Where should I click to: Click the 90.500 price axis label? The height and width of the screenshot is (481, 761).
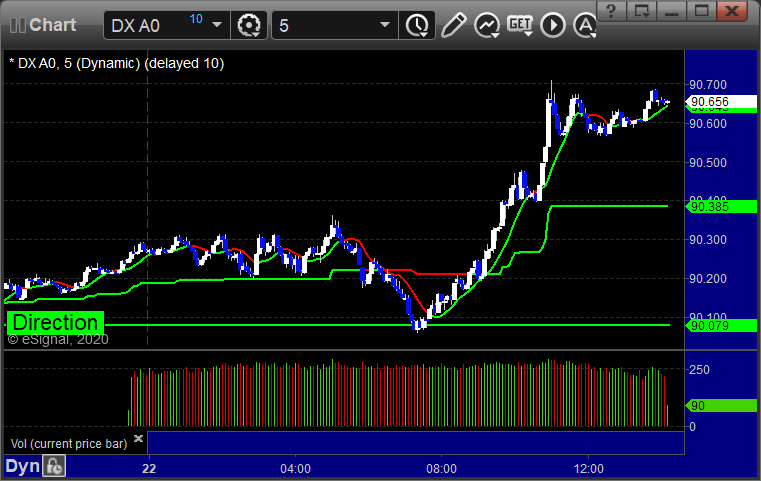point(708,163)
